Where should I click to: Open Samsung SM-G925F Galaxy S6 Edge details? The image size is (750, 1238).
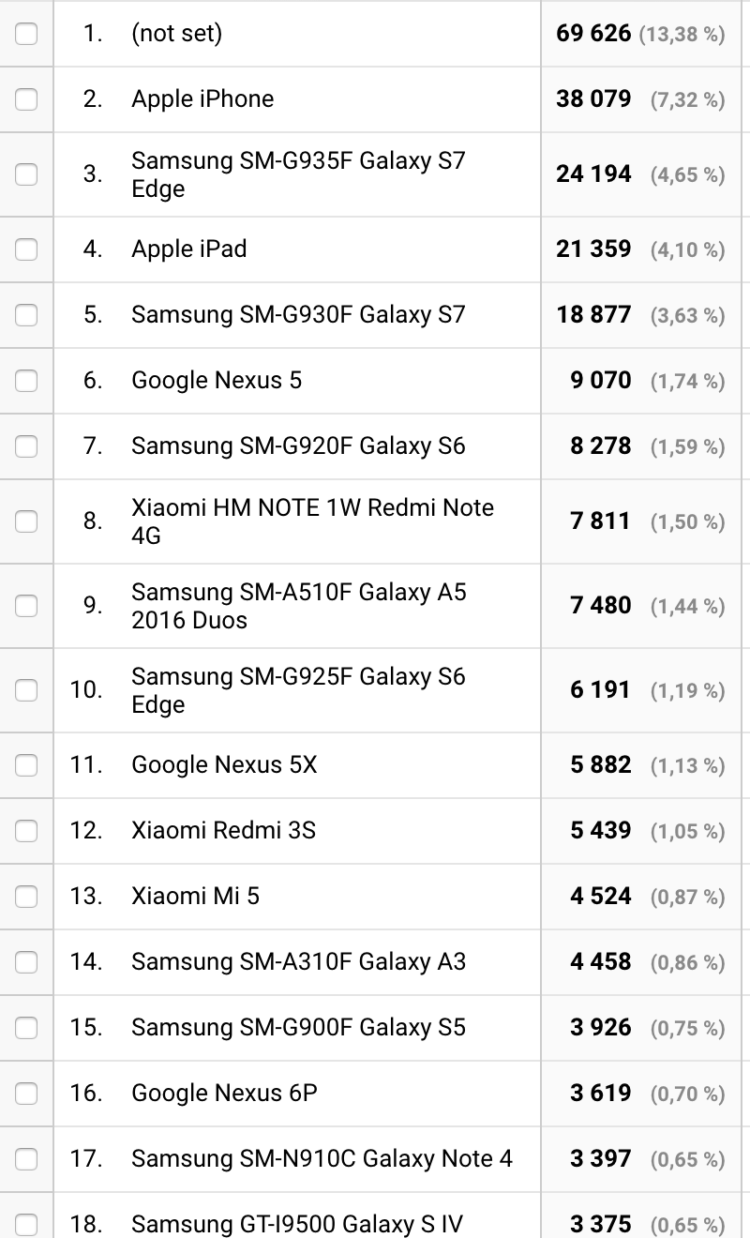click(298, 690)
